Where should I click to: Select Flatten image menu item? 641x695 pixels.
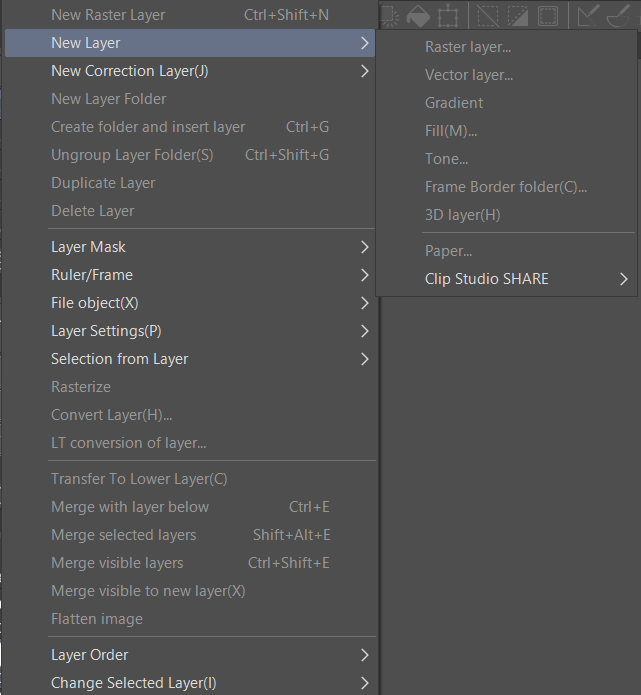coord(190,619)
